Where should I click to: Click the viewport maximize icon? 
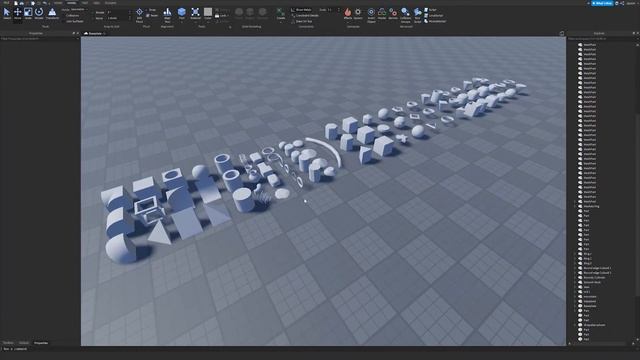[x=562, y=33]
